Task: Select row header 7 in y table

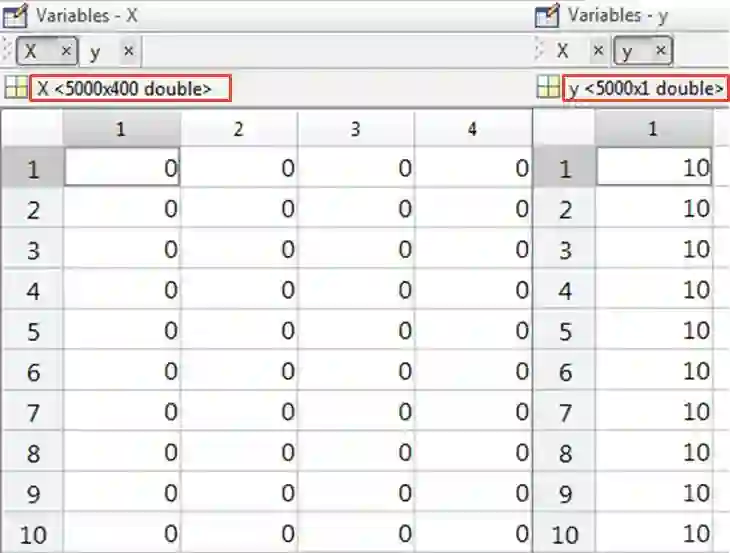Action: coord(565,412)
